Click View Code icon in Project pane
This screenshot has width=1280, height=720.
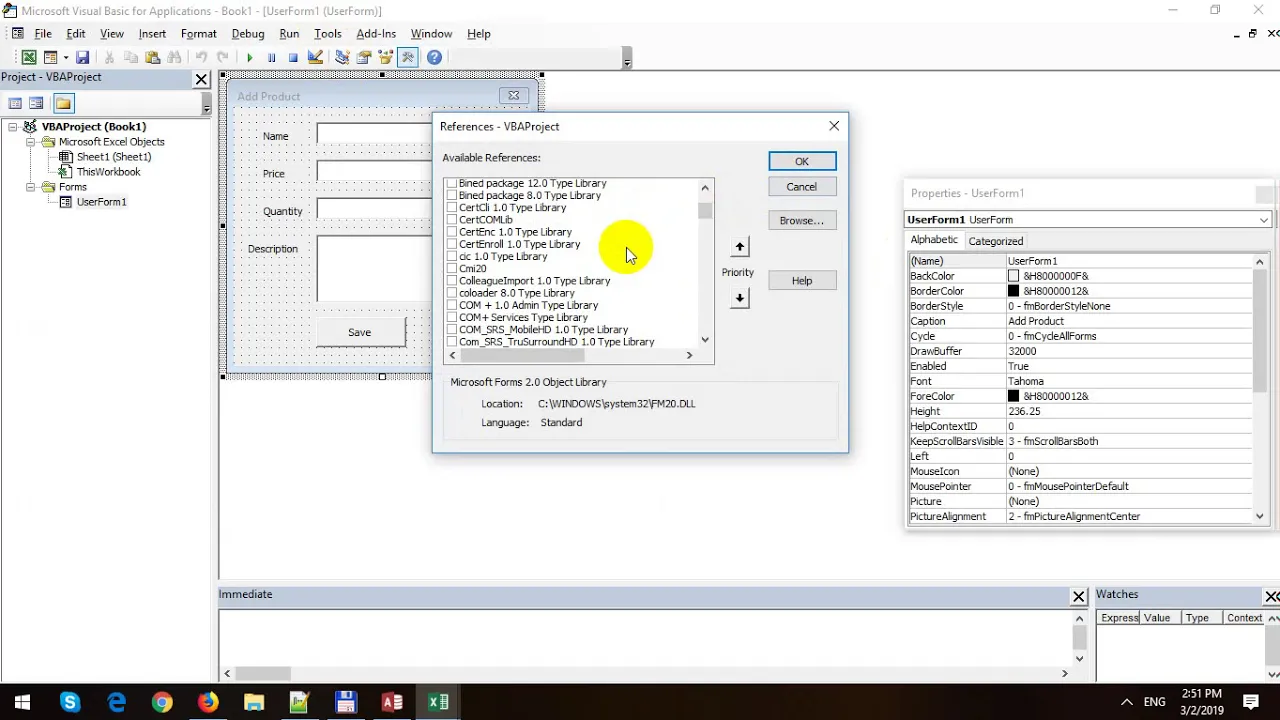15,103
